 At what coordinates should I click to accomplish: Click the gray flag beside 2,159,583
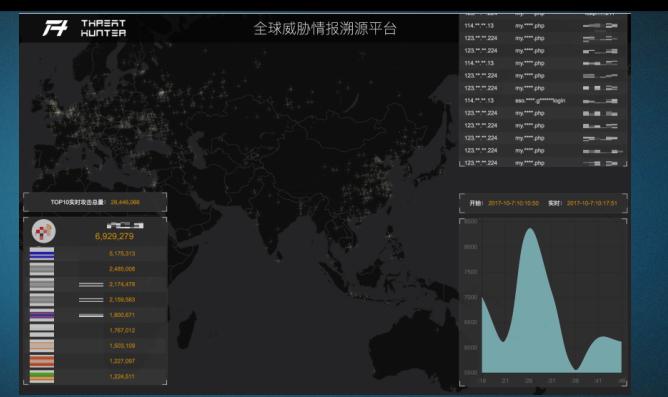[42, 300]
